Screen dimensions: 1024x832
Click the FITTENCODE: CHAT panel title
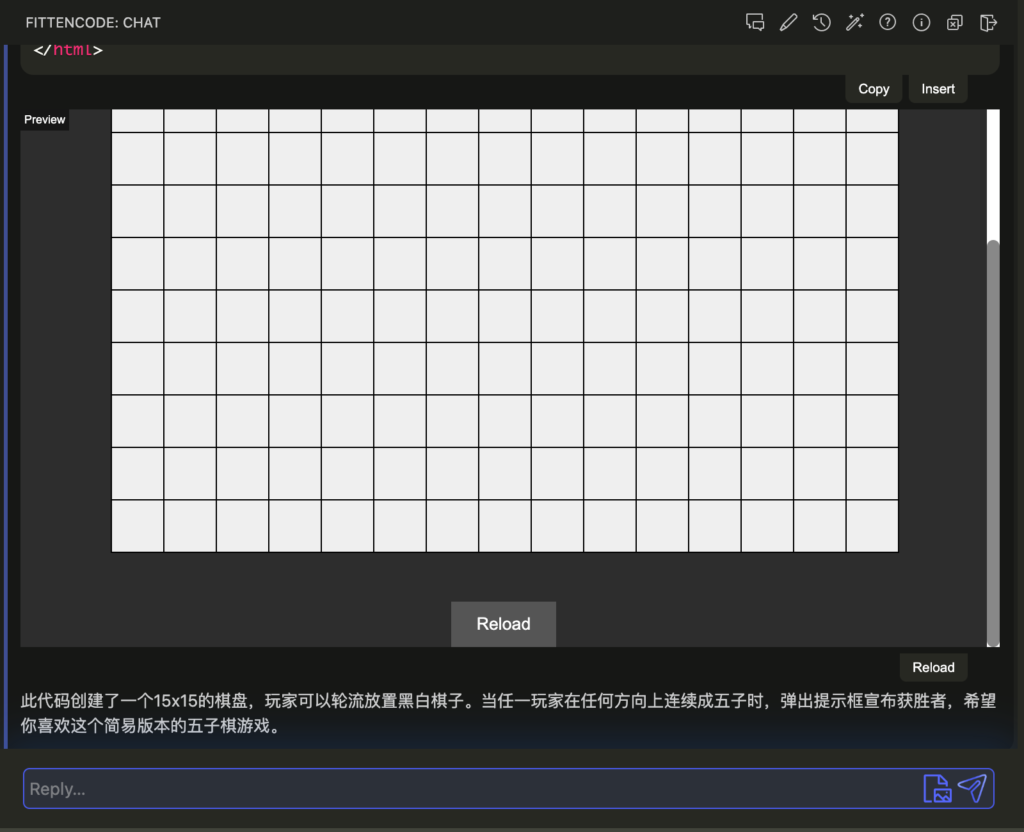[x=93, y=22]
